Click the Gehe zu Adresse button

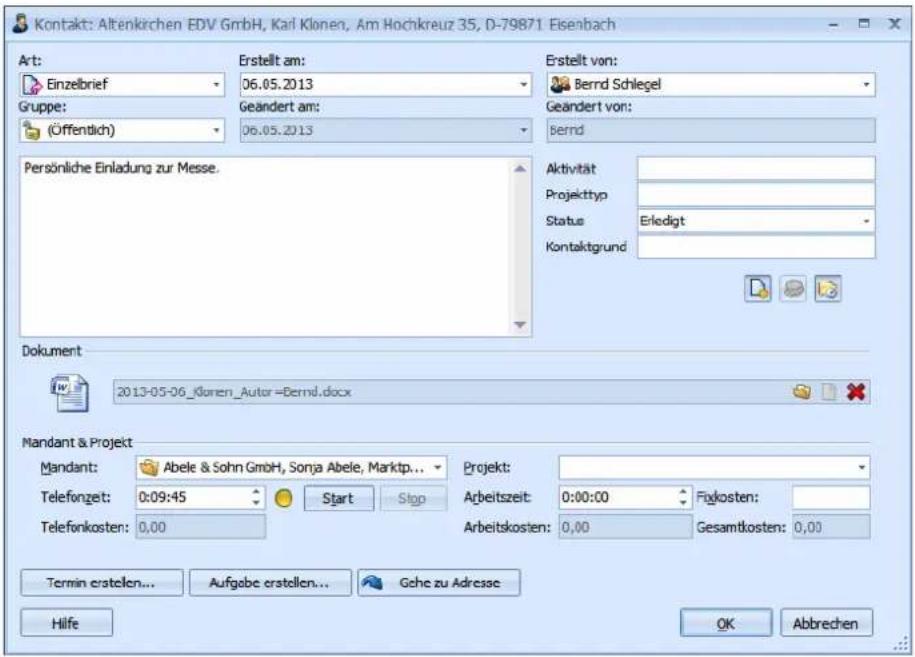439,582
